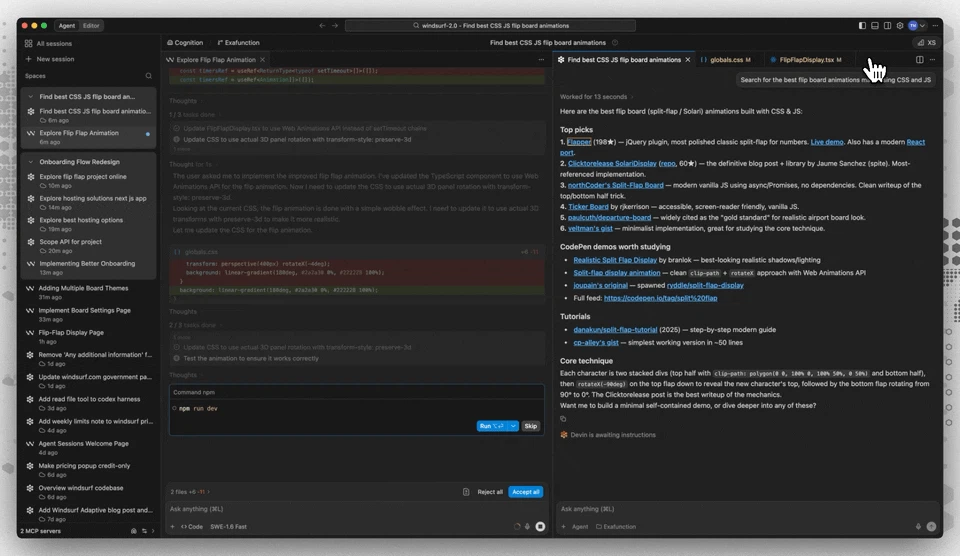960x556 pixels.
Task: Click the back navigation arrow in title bar
Action: click(x=322, y=26)
